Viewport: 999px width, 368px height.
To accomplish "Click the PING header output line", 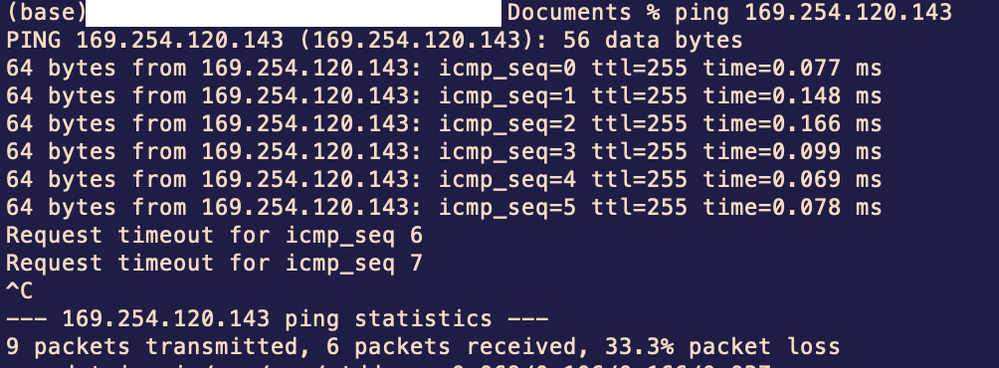I will [x=374, y=41].
